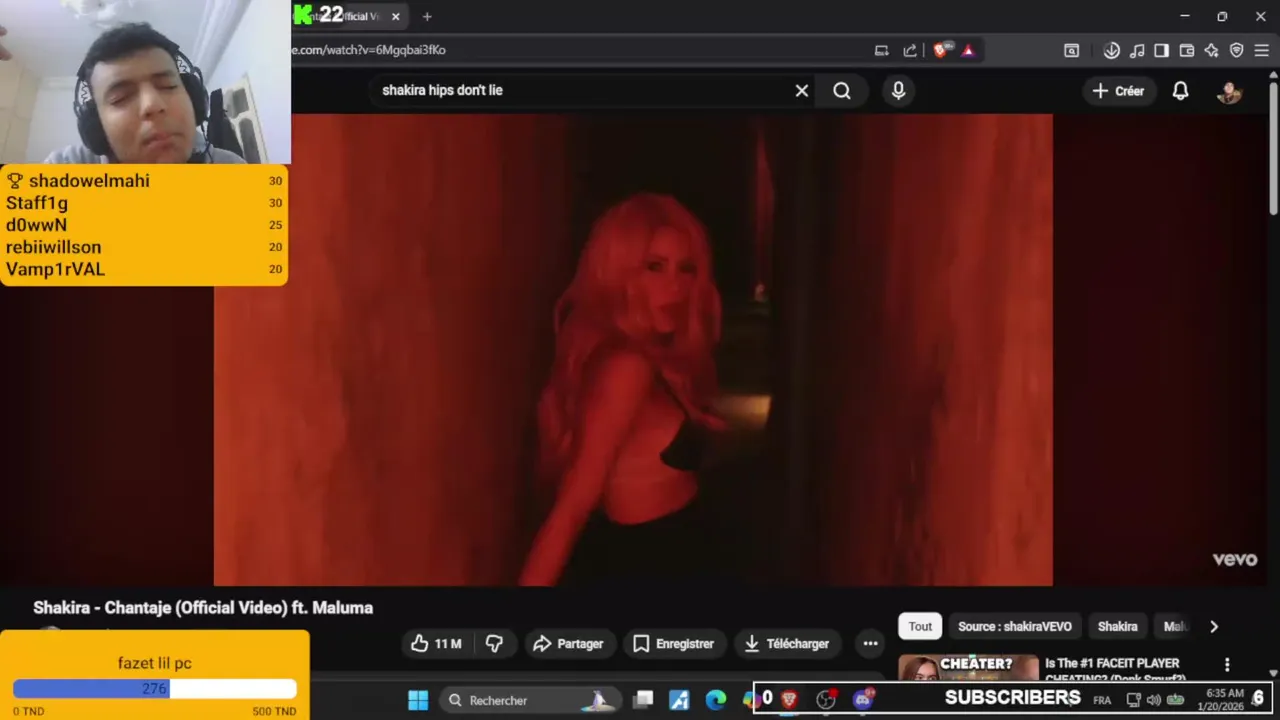The height and width of the screenshot is (720, 1280).
Task: Open the network tray icon
Action: (1133, 700)
